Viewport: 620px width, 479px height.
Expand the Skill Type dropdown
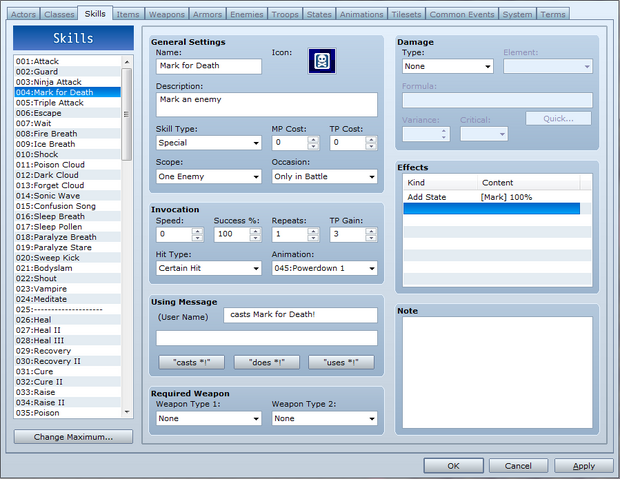pyautogui.click(x=209, y=143)
